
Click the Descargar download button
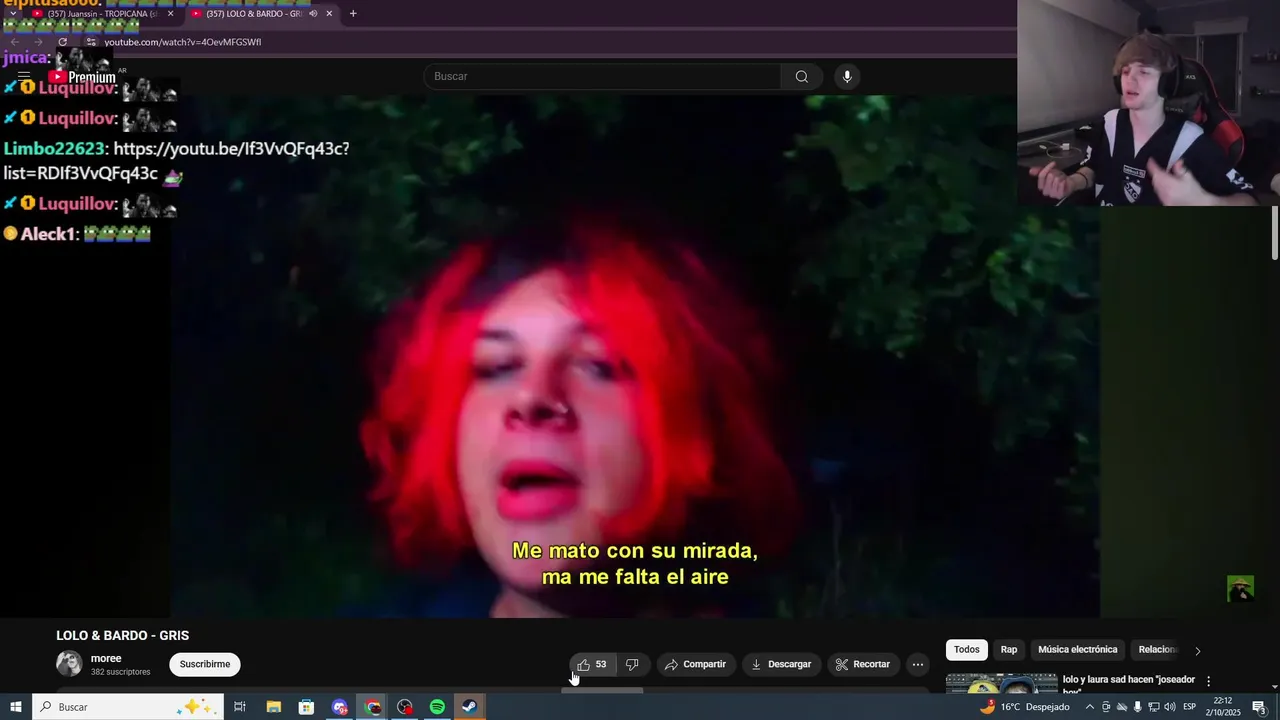tap(781, 664)
